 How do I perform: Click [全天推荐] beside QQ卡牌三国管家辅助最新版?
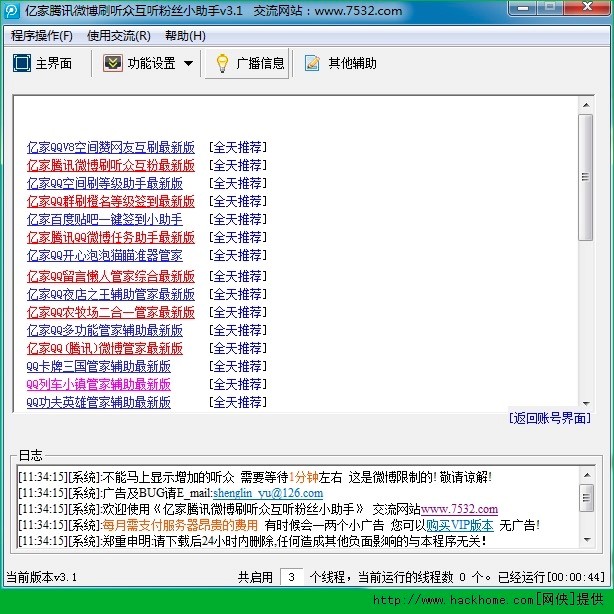pos(238,367)
